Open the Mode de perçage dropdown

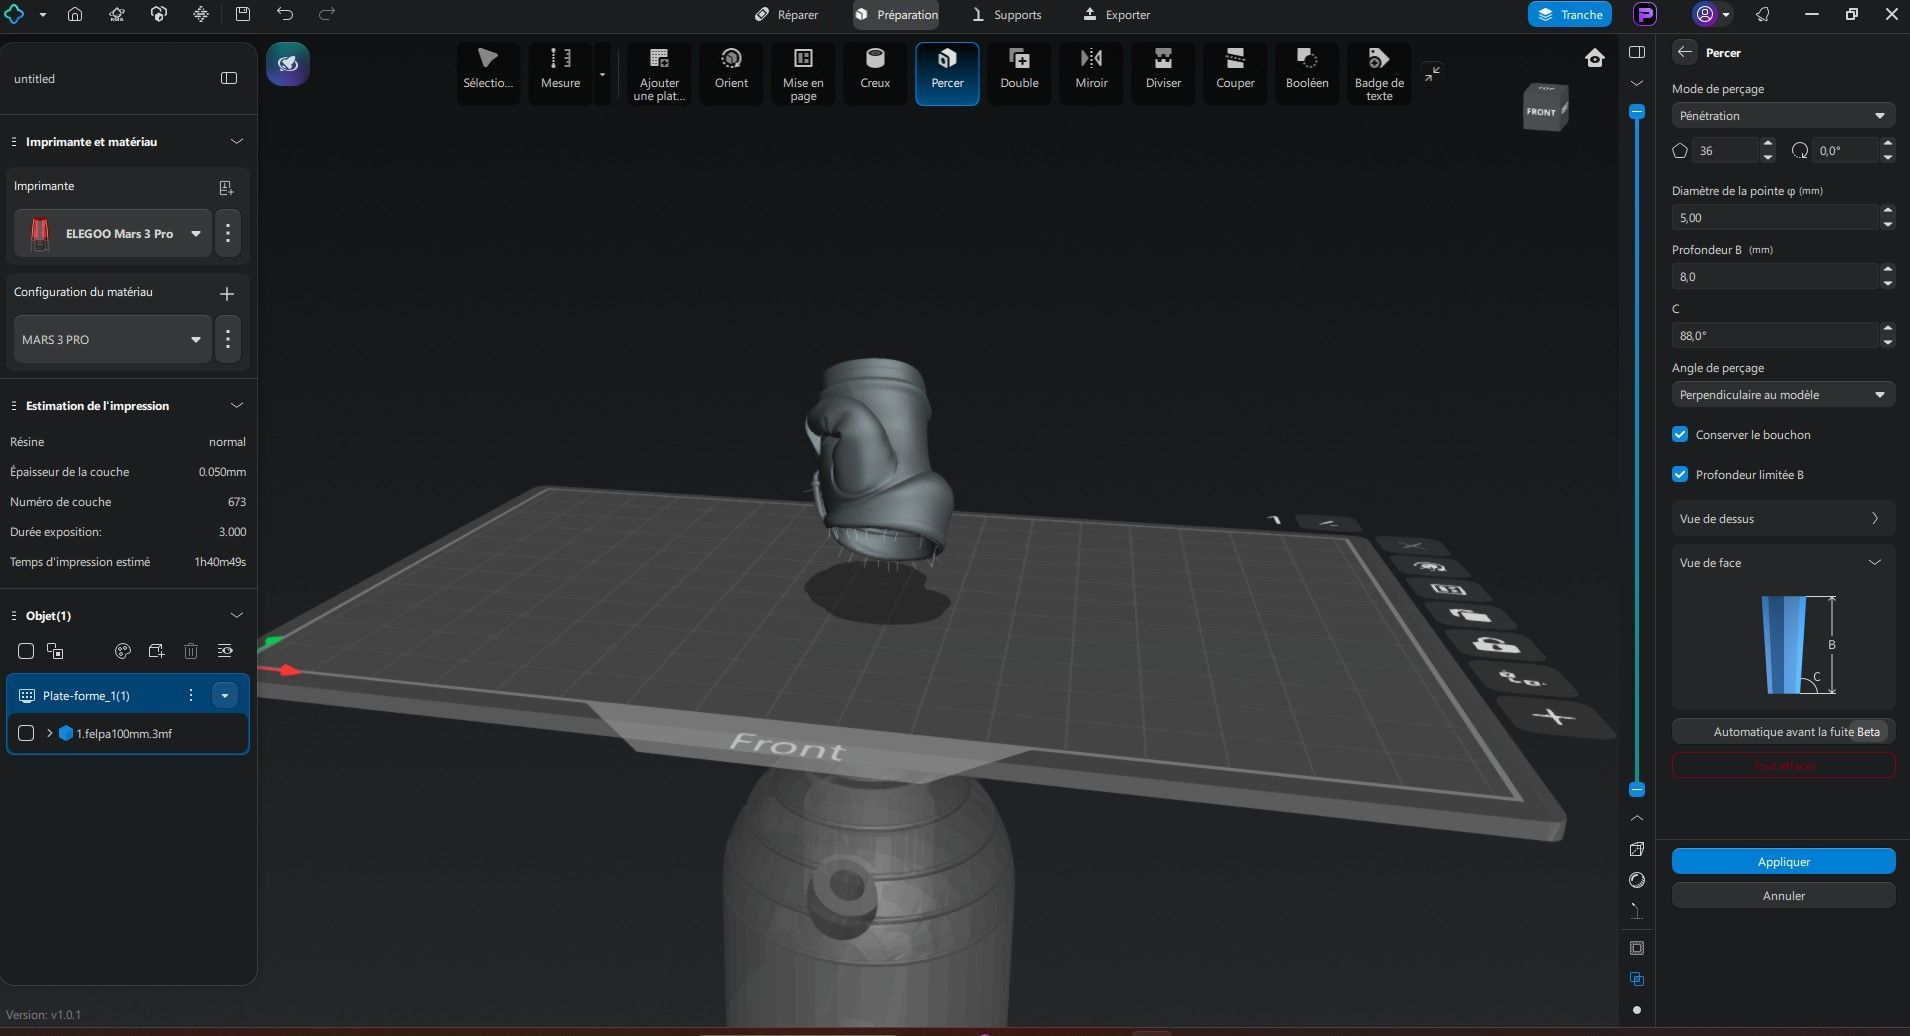click(x=1782, y=116)
